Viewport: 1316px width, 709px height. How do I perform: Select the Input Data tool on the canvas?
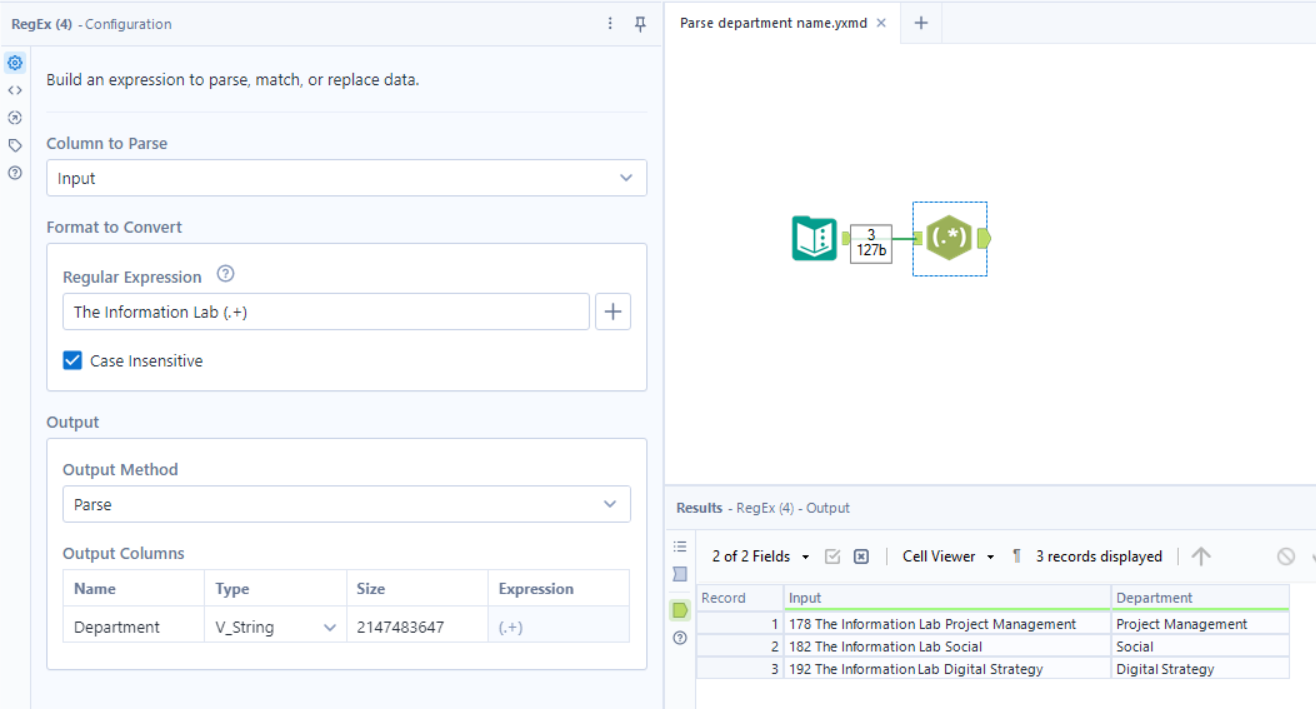(814, 238)
